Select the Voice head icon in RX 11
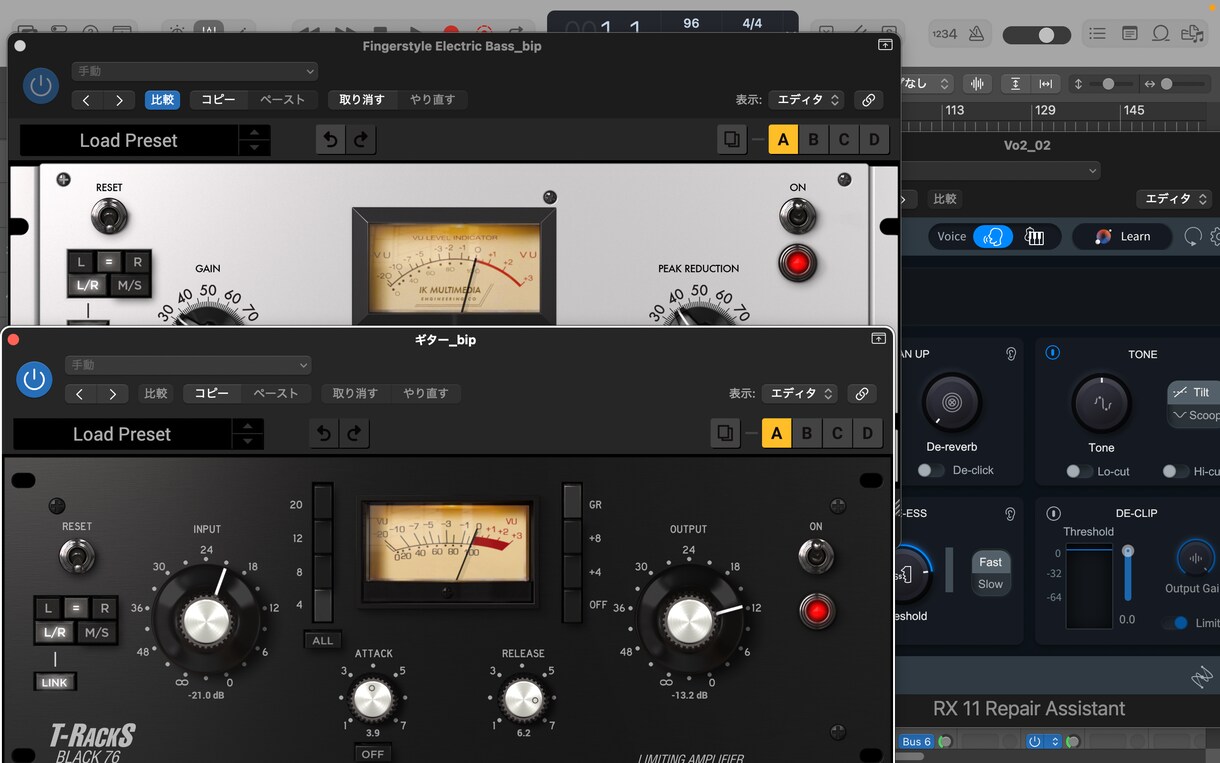Screen dimensions: 1220x763 pos(993,237)
